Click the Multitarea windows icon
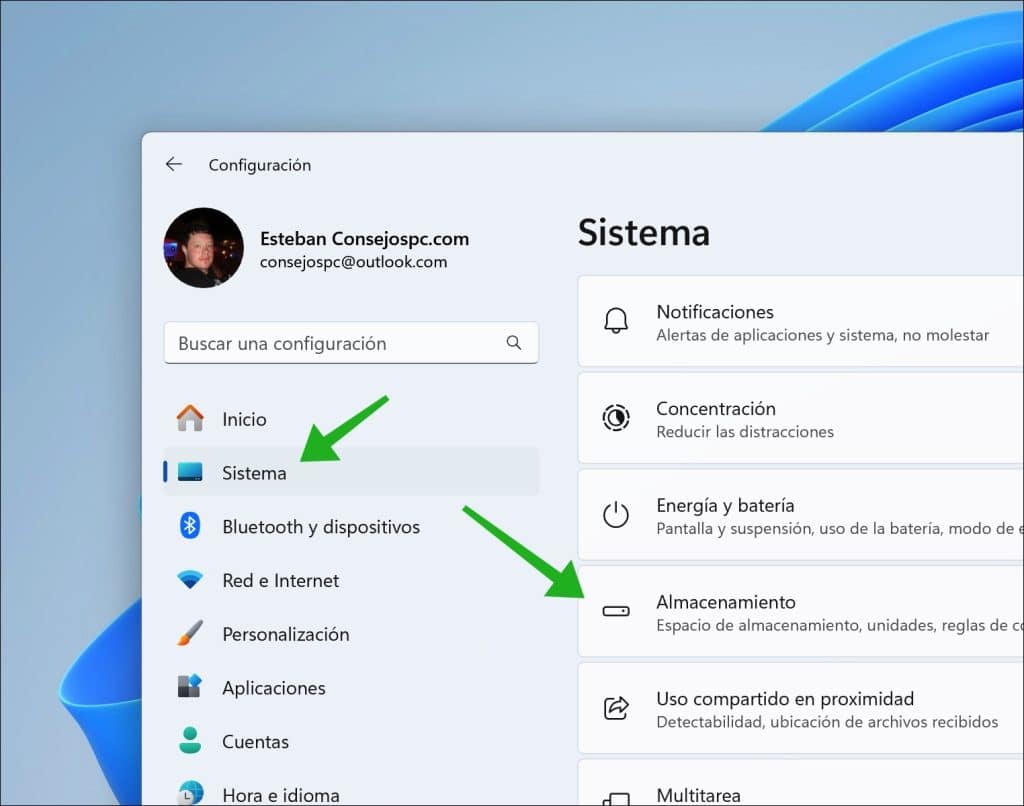This screenshot has width=1024, height=806. point(616,799)
